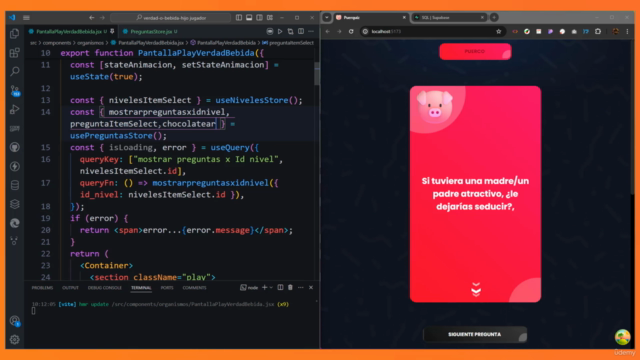Click the src breadcrumb segment
The image size is (640, 360).
click(33, 42)
